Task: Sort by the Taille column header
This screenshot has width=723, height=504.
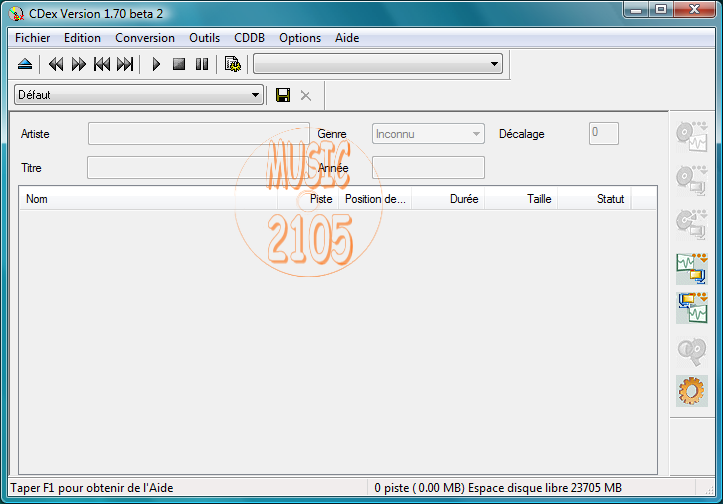Action: pos(522,199)
